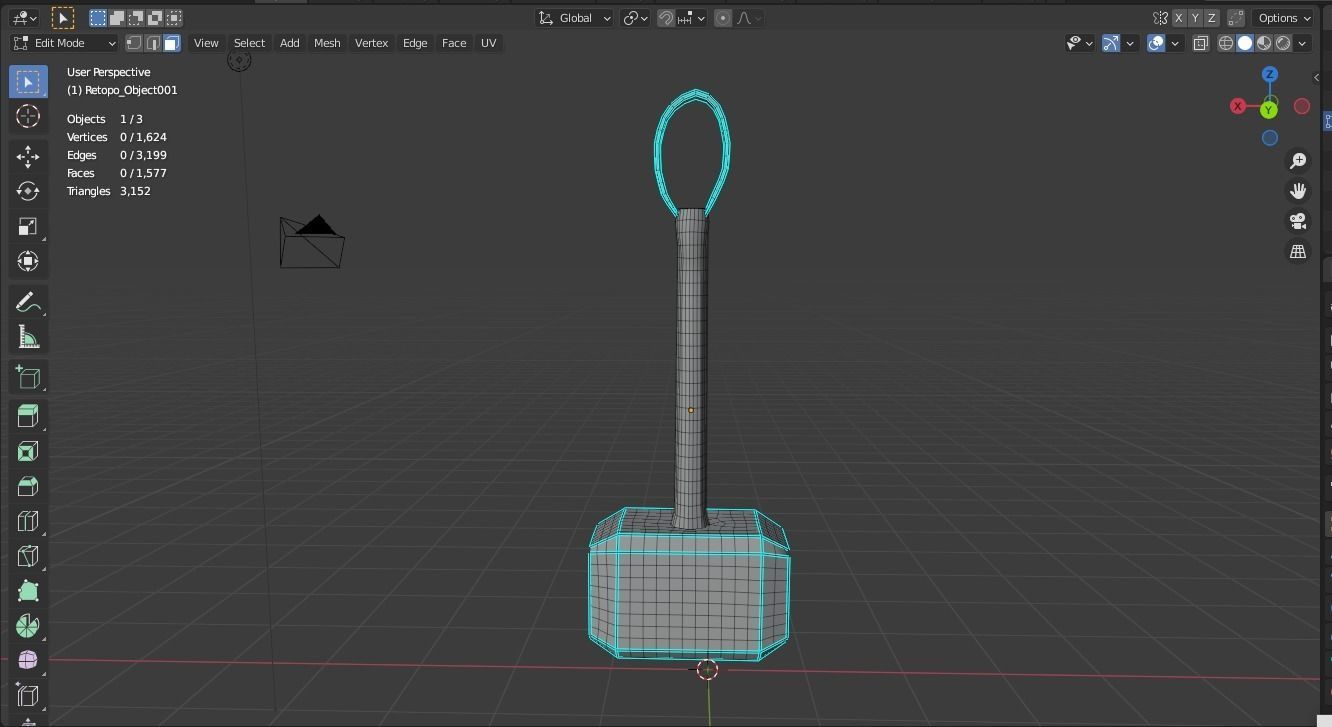1332x727 pixels.
Task: Choose the Measure tool
Action: pyautogui.click(x=28, y=337)
